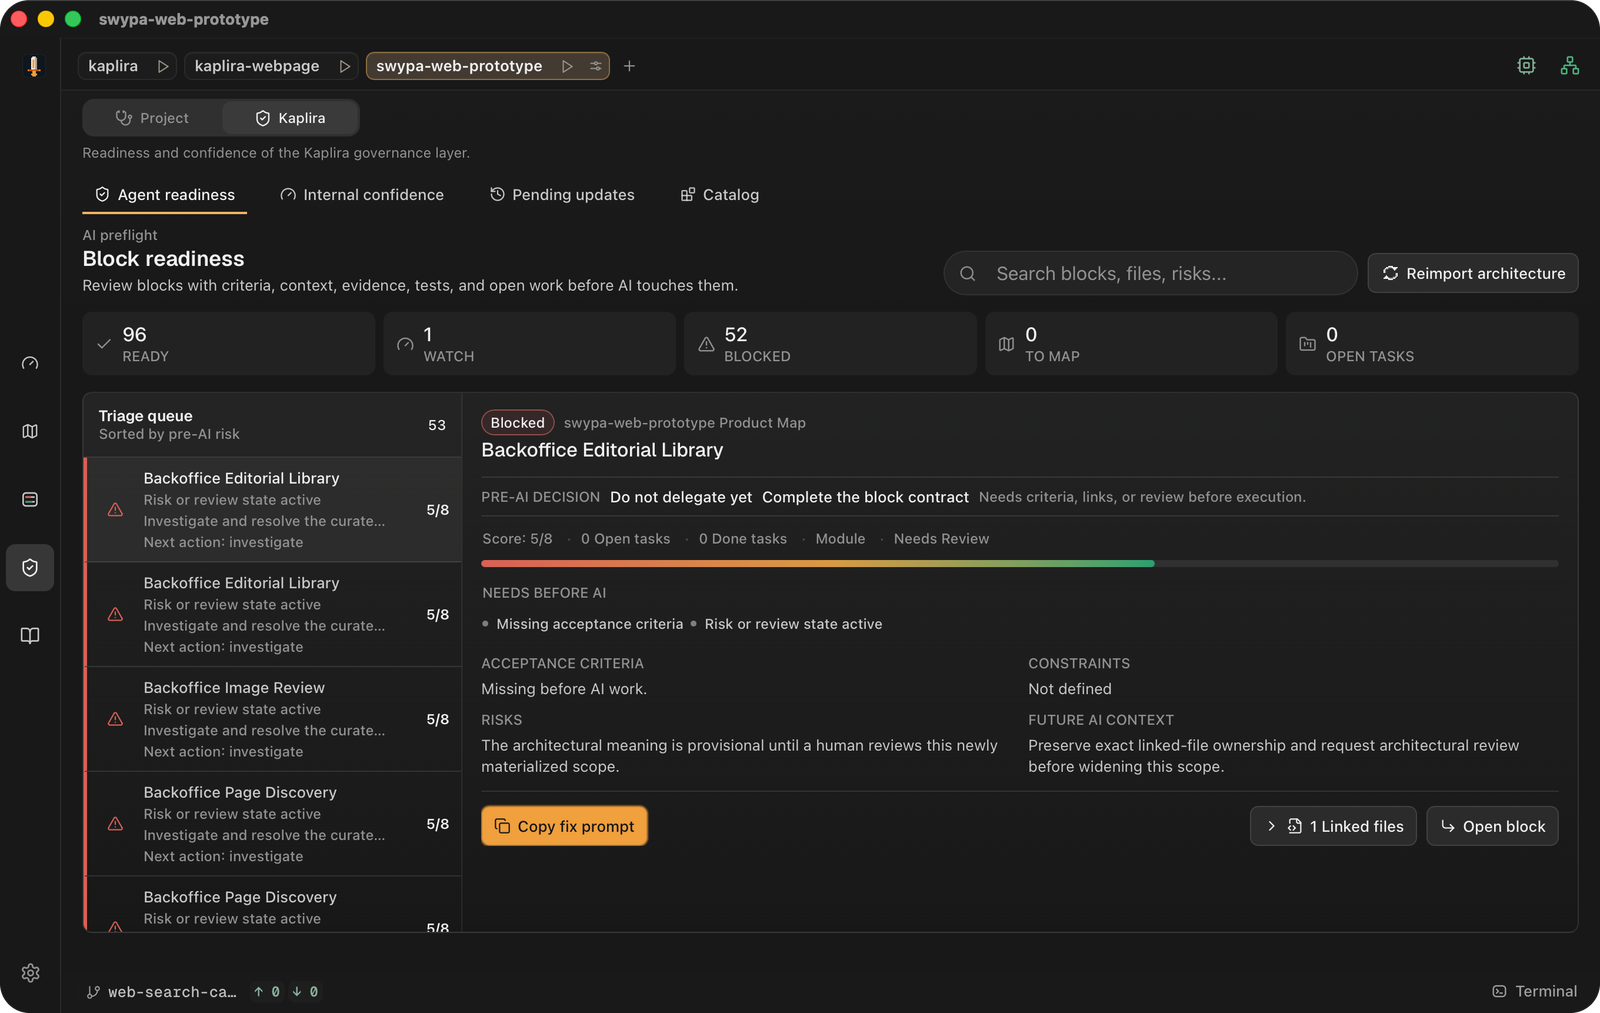The width and height of the screenshot is (1600, 1013).
Task: Run the kaplira tab play icon
Action: tap(163, 66)
